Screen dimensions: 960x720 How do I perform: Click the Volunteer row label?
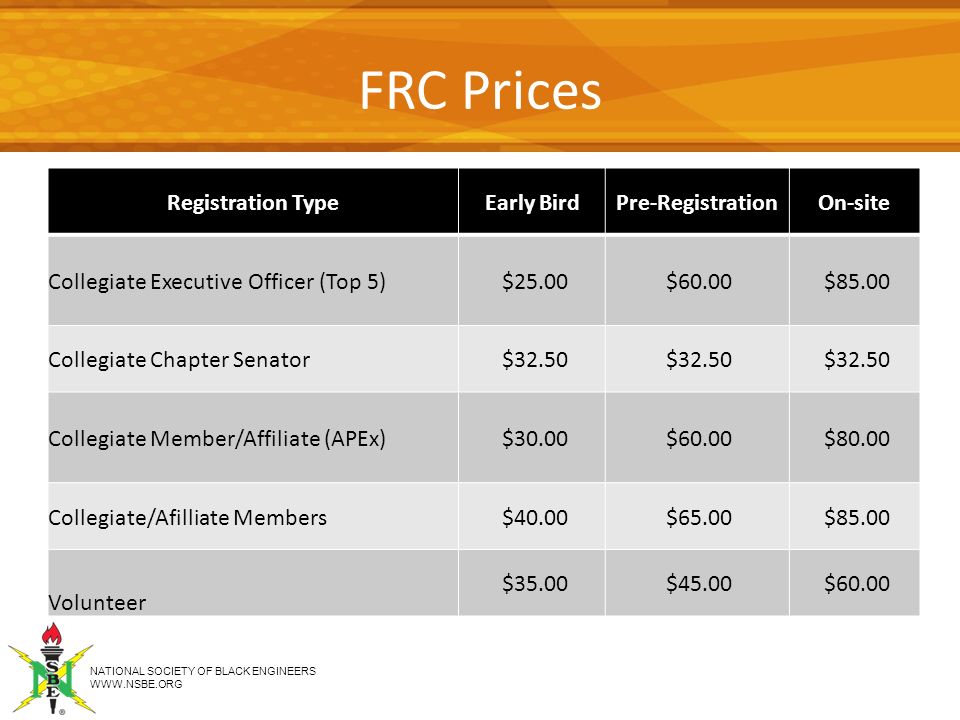click(97, 602)
